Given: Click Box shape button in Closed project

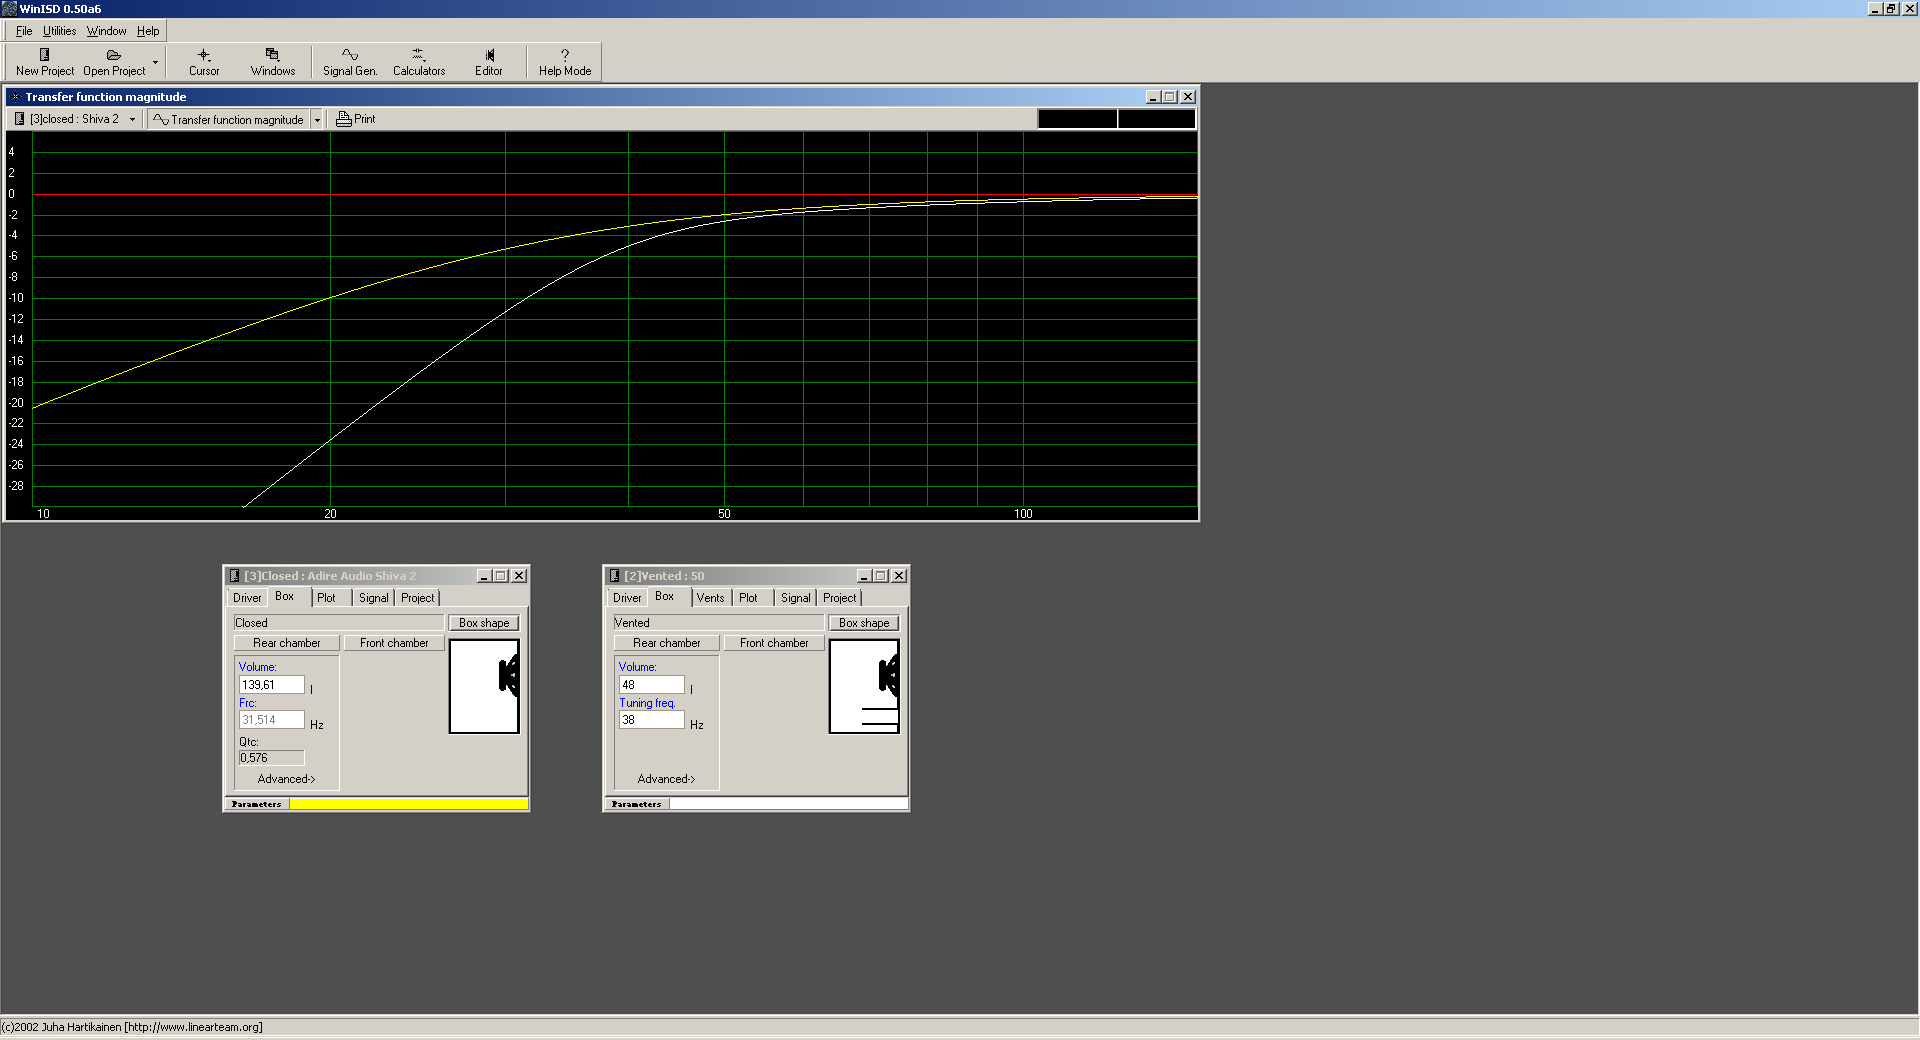Looking at the screenshot, I should [x=484, y=623].
